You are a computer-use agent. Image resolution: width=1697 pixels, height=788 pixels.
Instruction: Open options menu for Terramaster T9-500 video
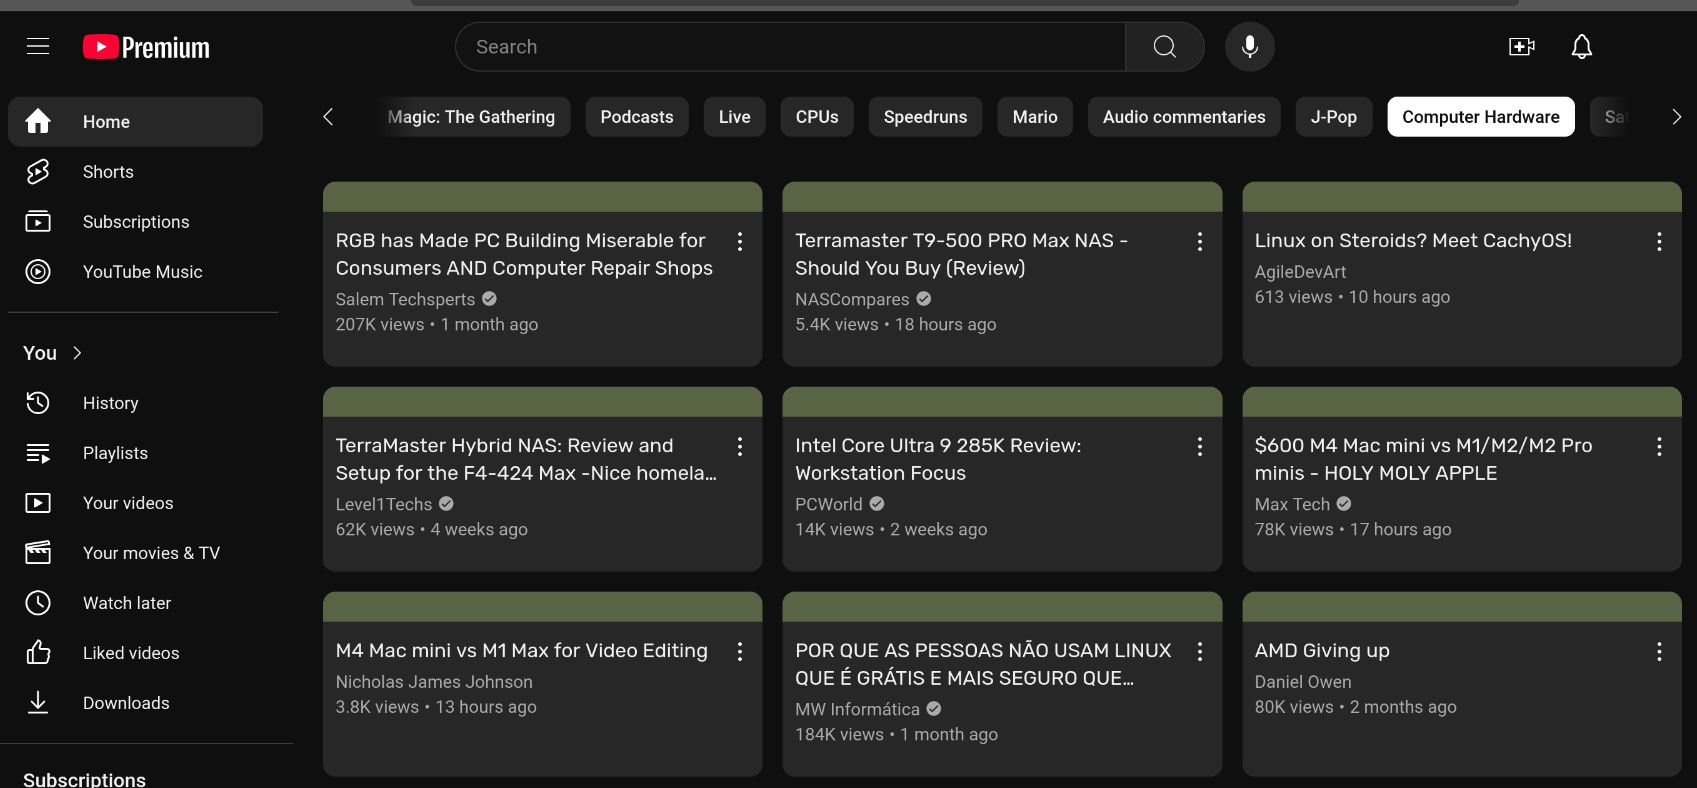coord(1200,241)
